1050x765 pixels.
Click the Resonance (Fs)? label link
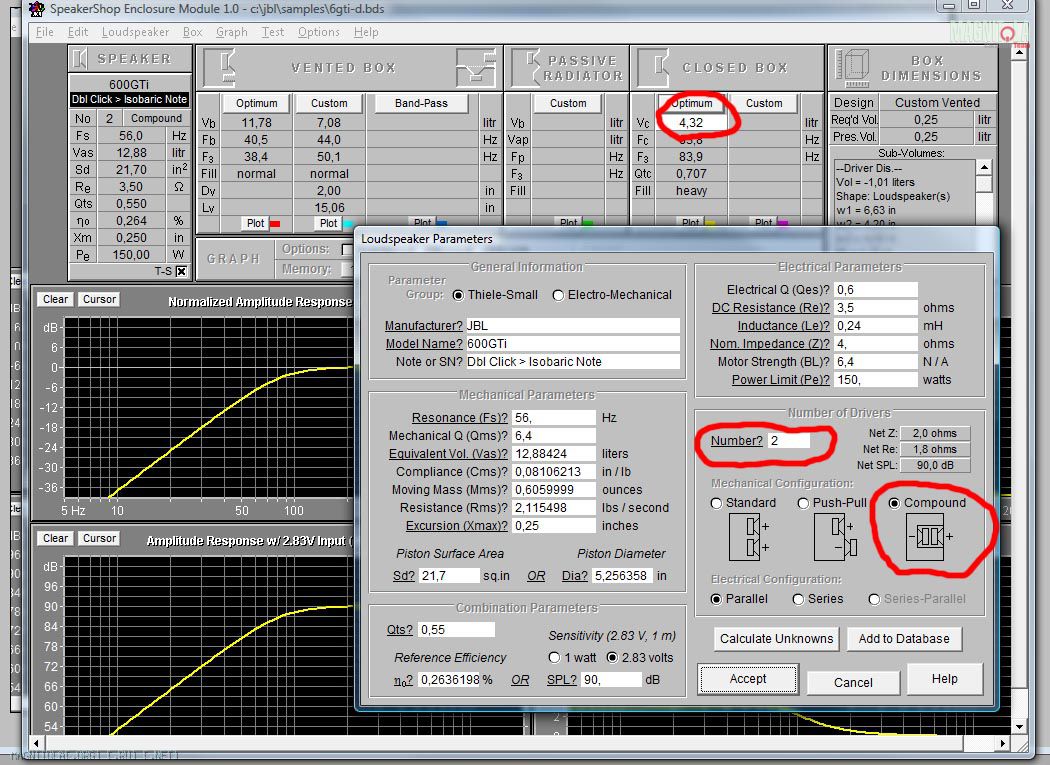point(459,417)
